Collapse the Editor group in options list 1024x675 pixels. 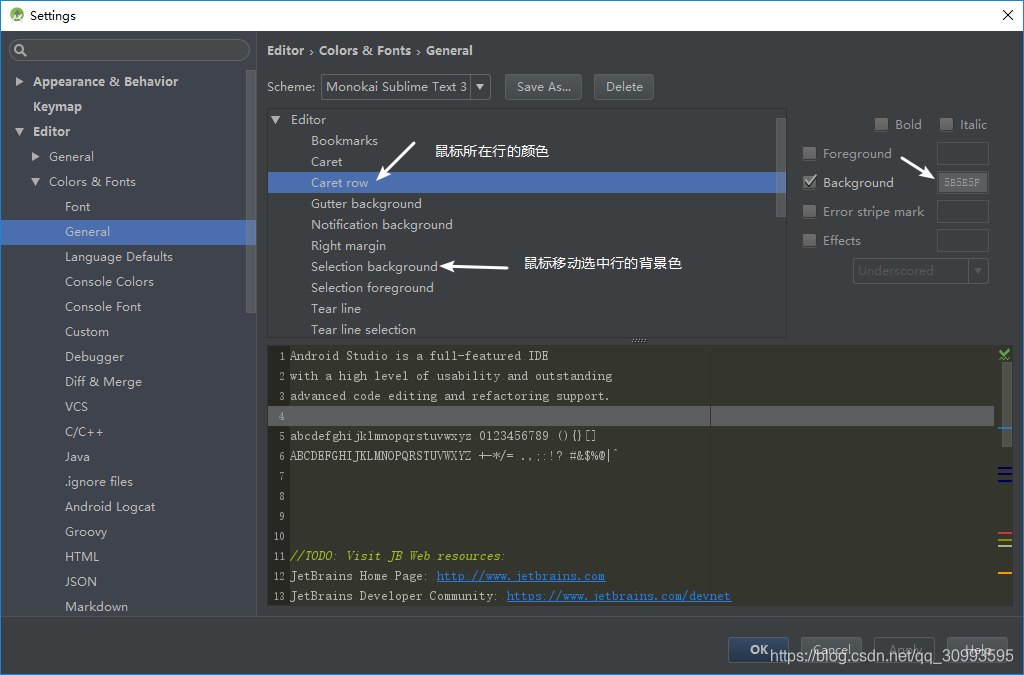click(x=276, y=120)
